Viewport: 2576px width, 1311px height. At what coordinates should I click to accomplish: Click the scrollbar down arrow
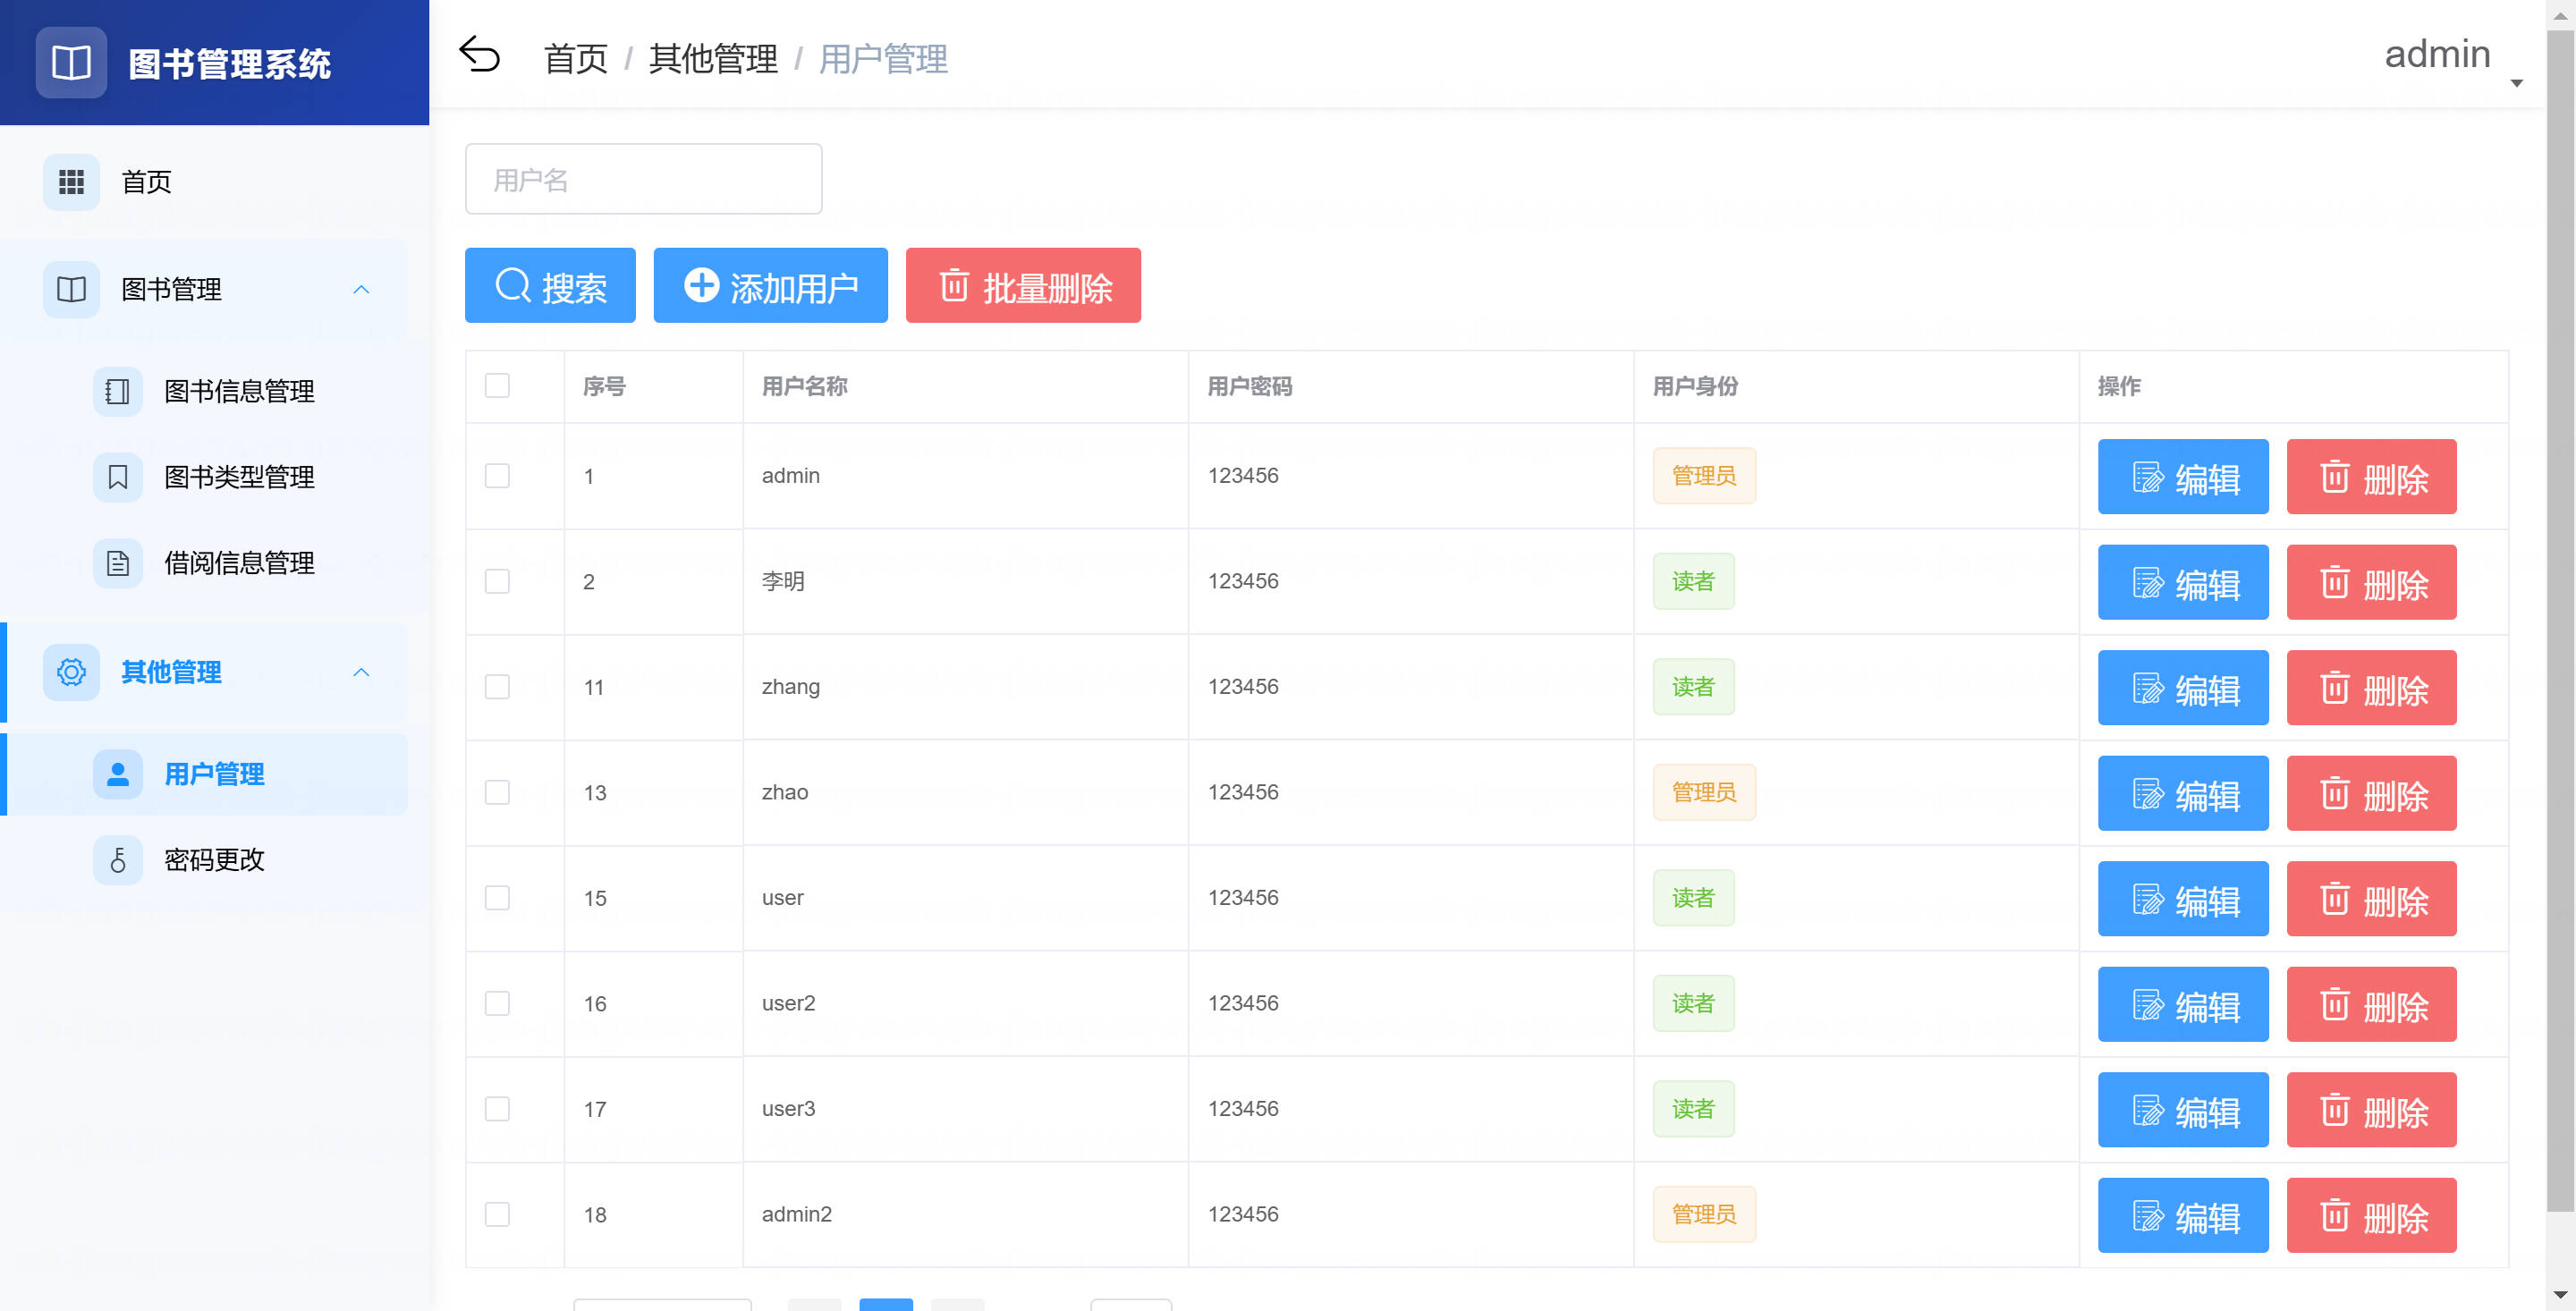click(x=2560, y=1296)
